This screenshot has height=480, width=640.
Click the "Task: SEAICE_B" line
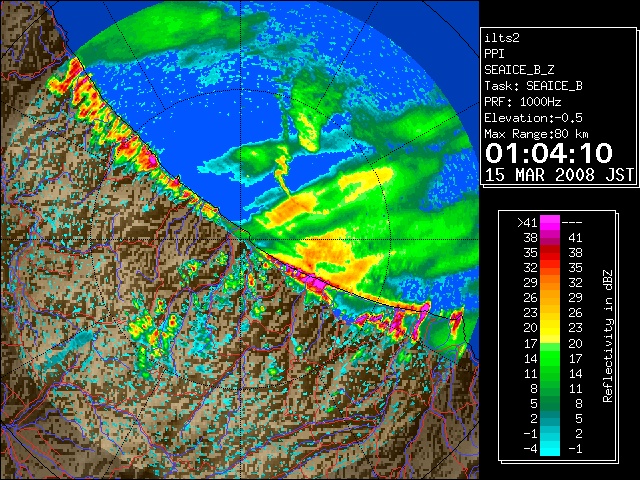pos(533,86)
